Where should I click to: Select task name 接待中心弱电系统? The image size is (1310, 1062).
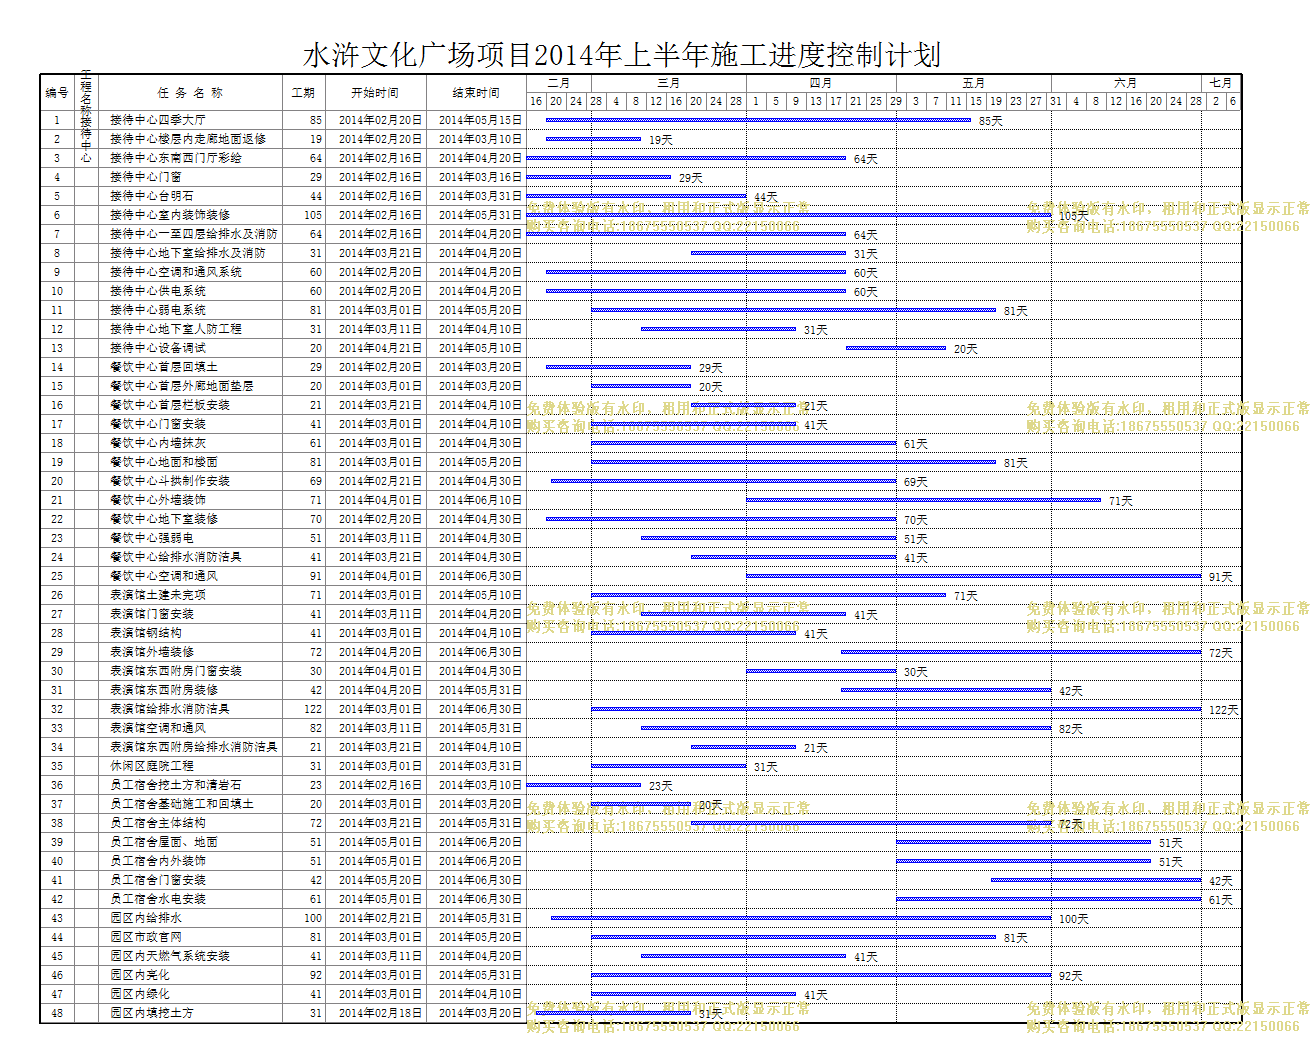(x=158, y=310)
